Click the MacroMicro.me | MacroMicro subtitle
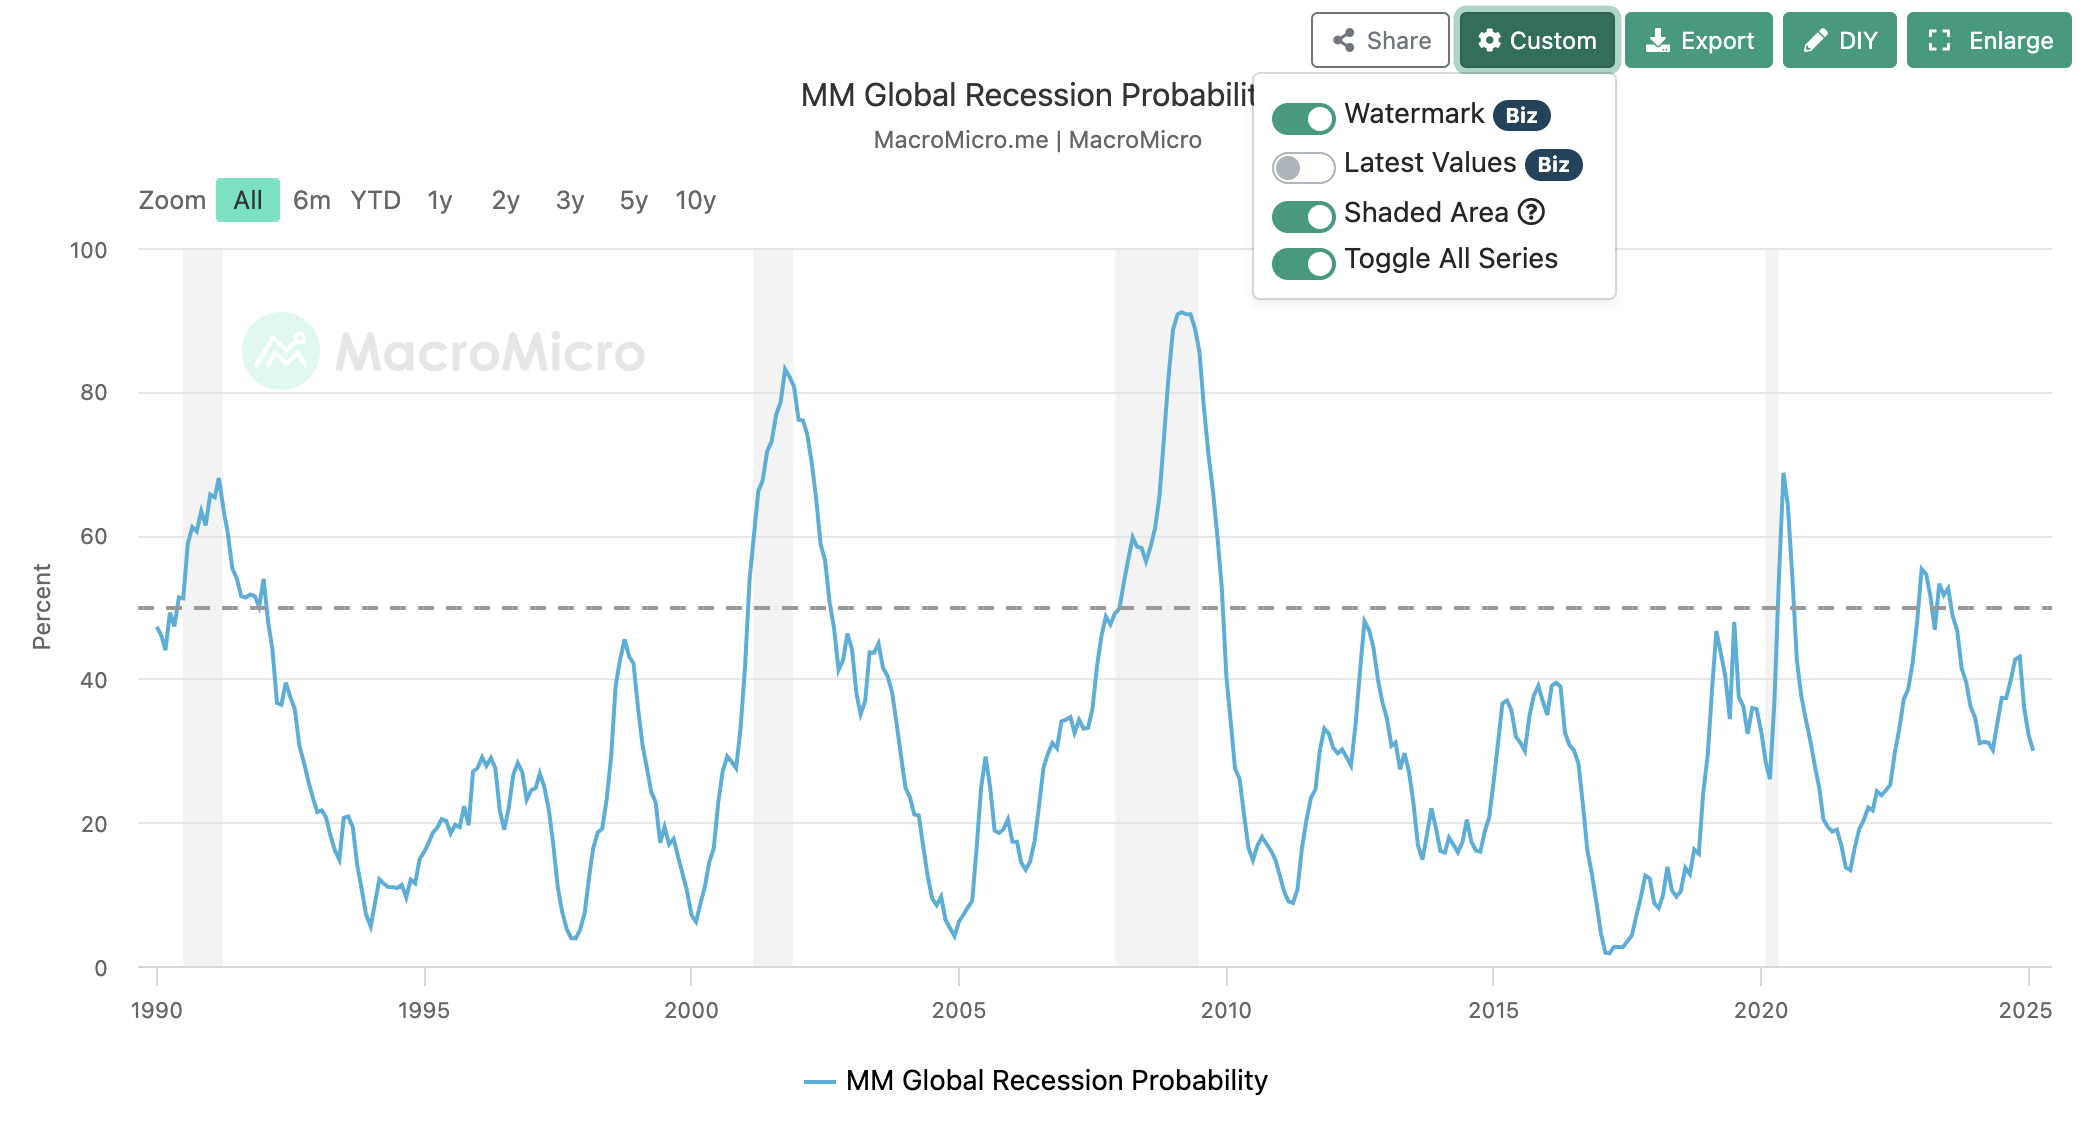 coord(1037,139)
